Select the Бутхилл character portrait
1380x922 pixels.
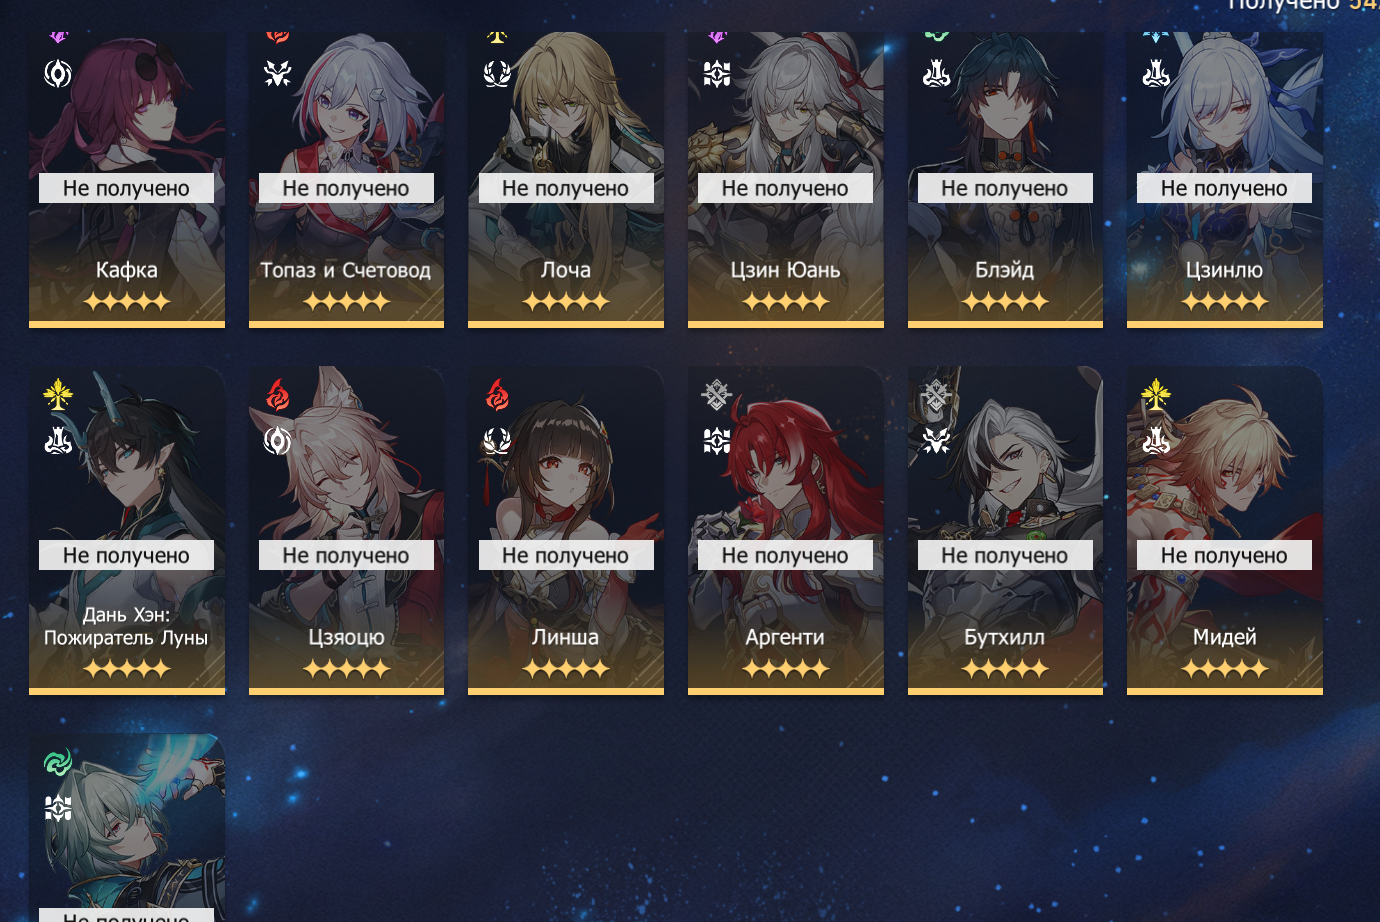pyautogui.click(x=1005, y=530)
